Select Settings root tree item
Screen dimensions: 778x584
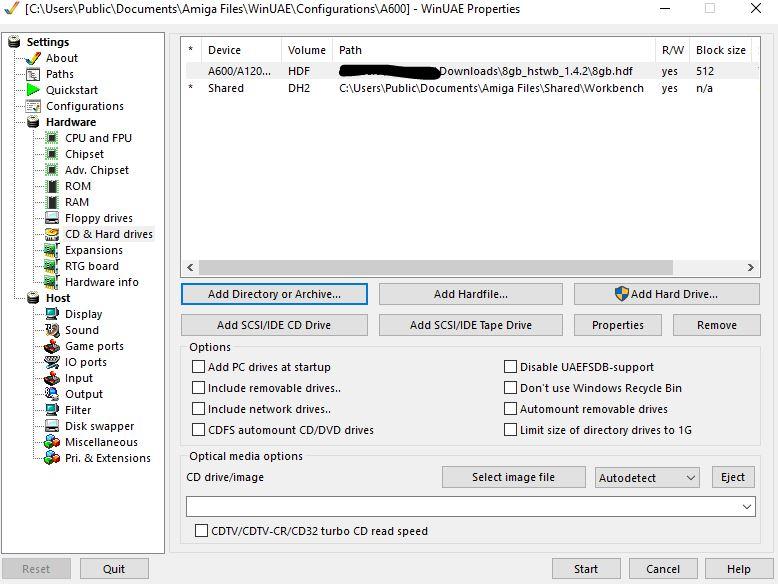click(48, 42)
